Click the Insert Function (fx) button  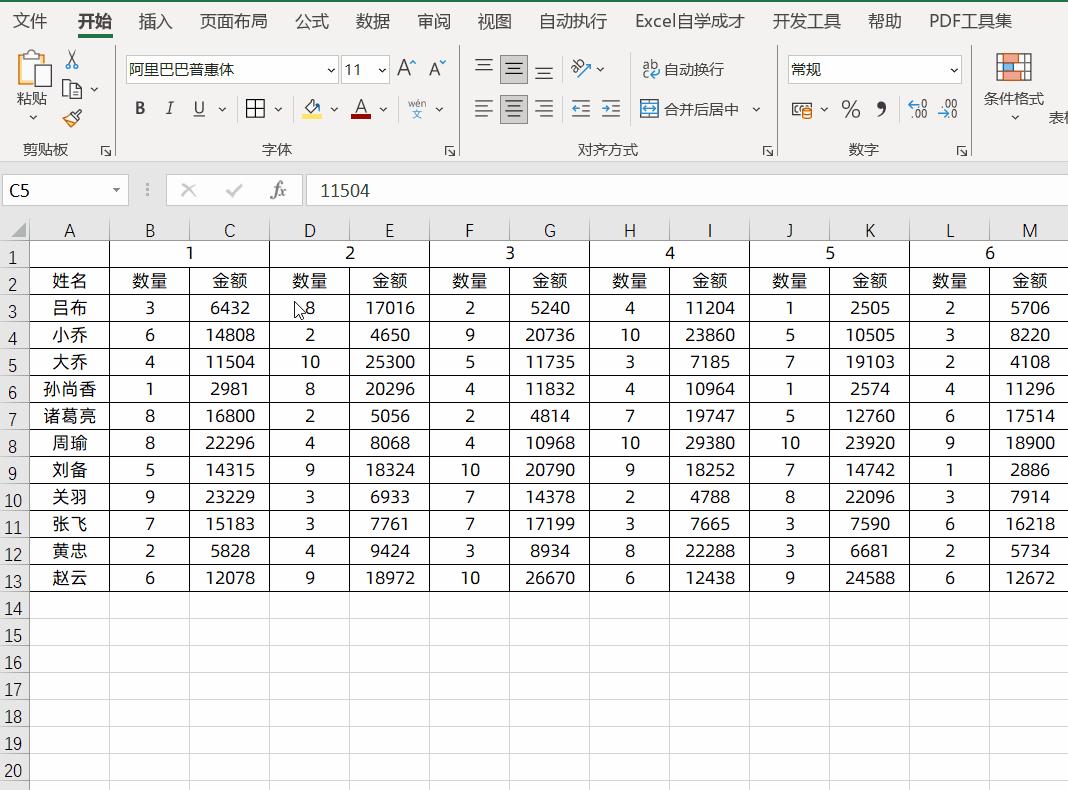pos(279,190)
